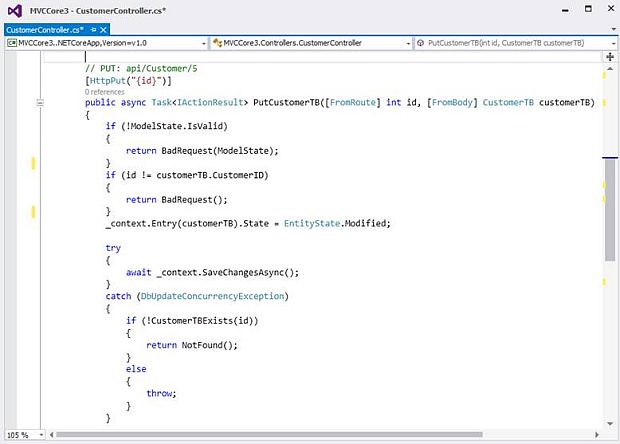The image size is (620, 444).
Task: Collapse the PutCustomerTB method outline
Action: point(40,103)
